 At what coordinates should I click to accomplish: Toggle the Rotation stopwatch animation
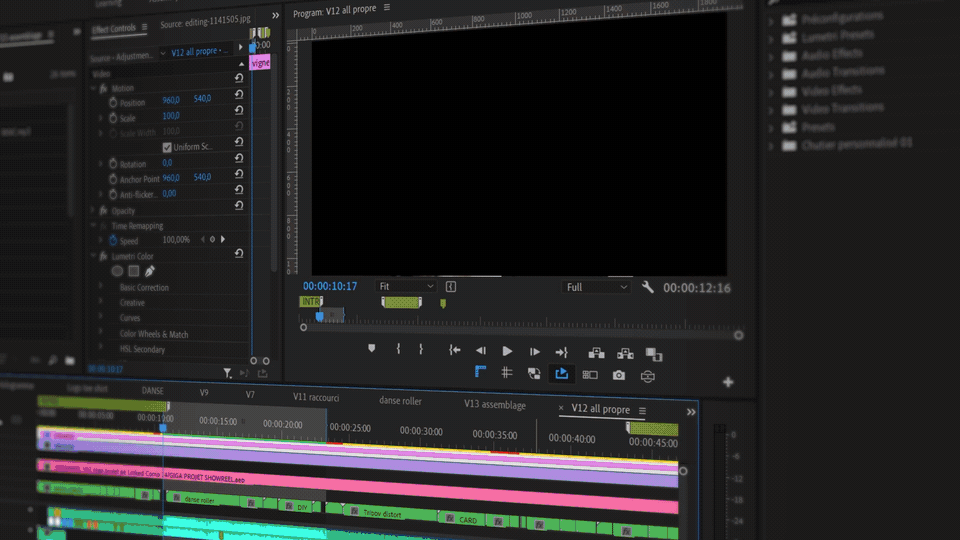pos(113,163)
